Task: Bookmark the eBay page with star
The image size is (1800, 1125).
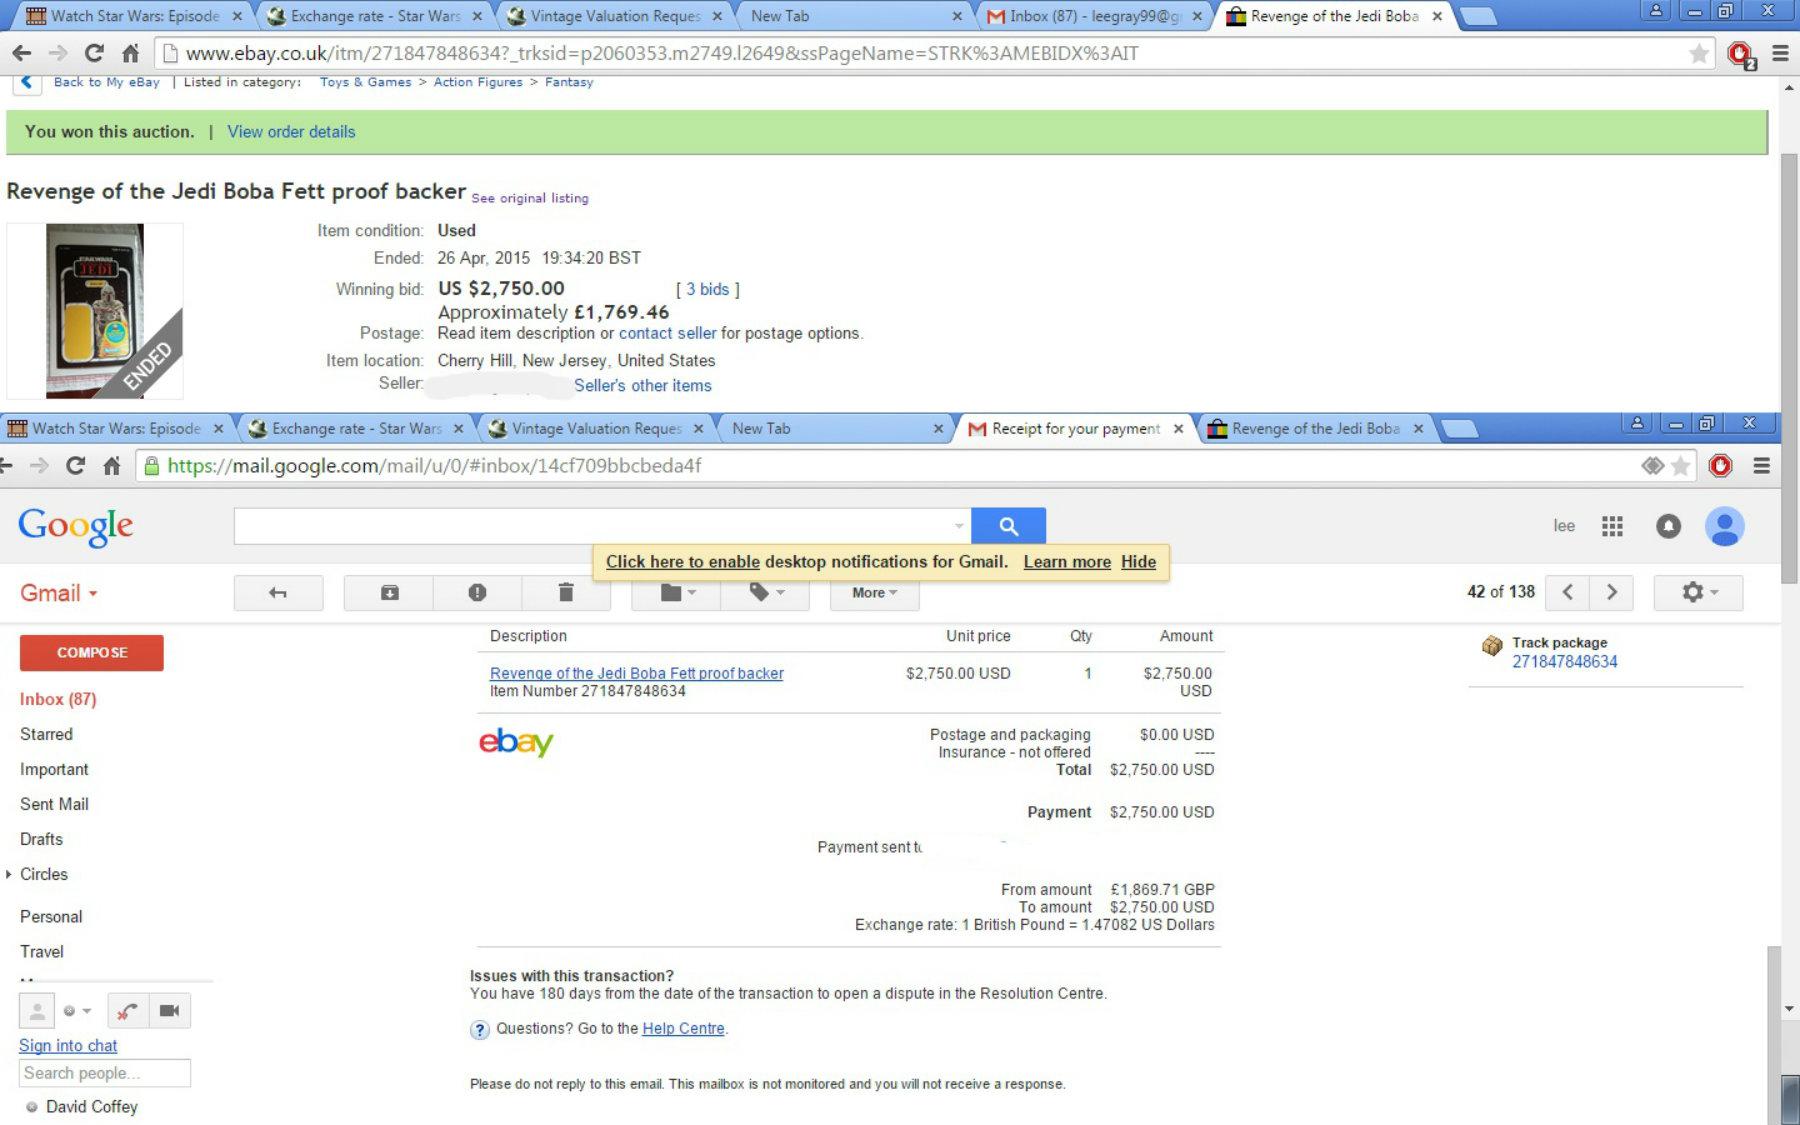Action: pyautogui.click(x=1698, y=53)
